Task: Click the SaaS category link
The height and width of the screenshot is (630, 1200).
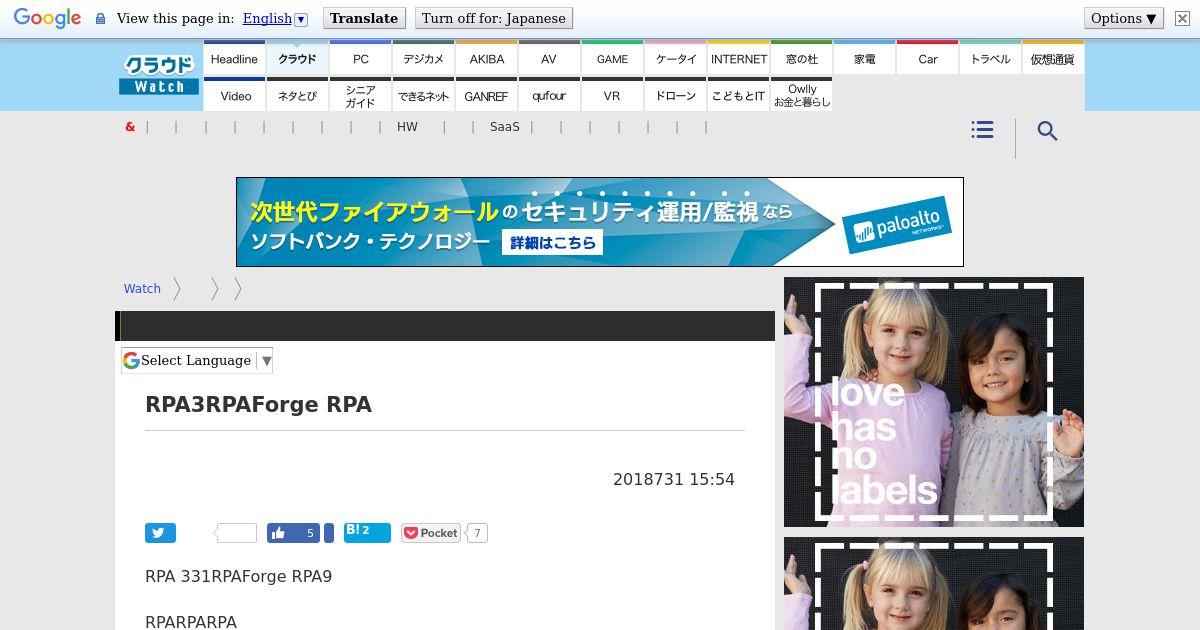Action: [505, 127]
